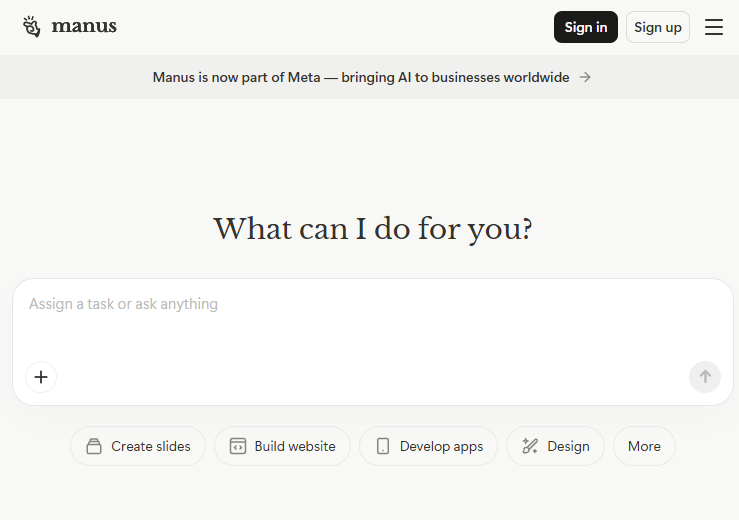Screen dimensions: 739x520
Task: Open the Manus joins Meta announcement banner
Action: (x=360, y=77)
